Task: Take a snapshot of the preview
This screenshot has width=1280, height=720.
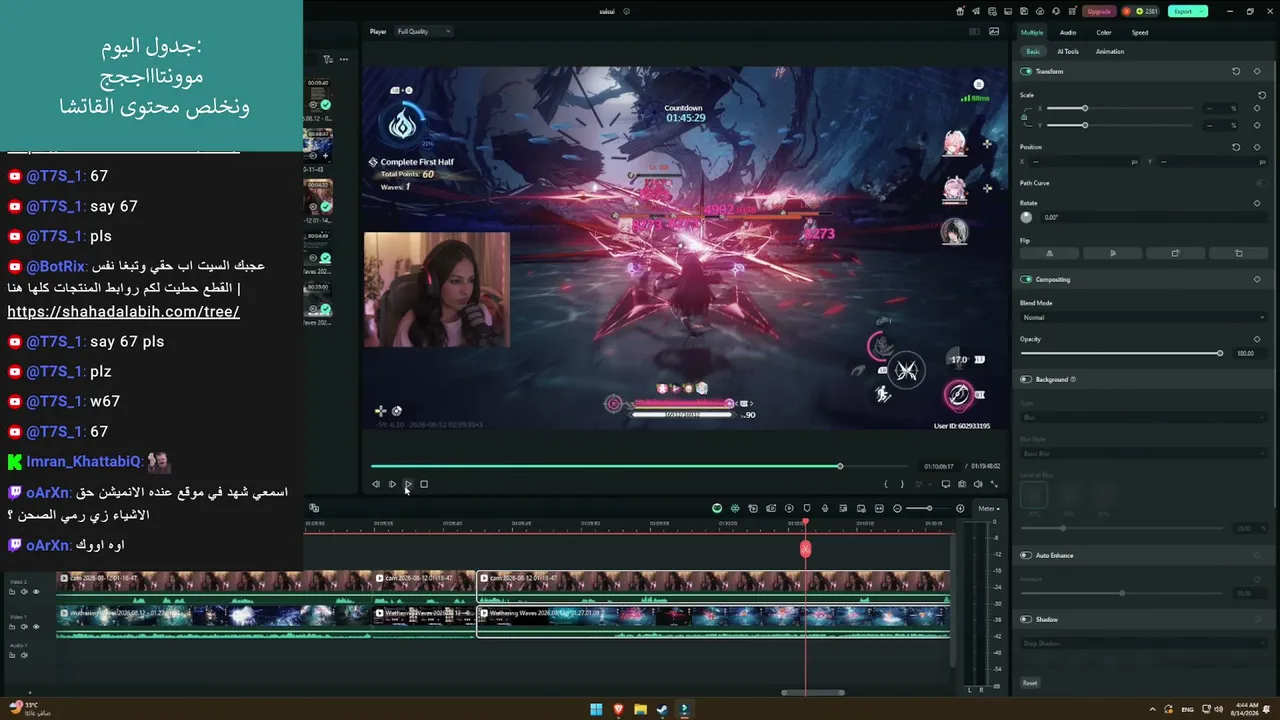Action: 962,484
